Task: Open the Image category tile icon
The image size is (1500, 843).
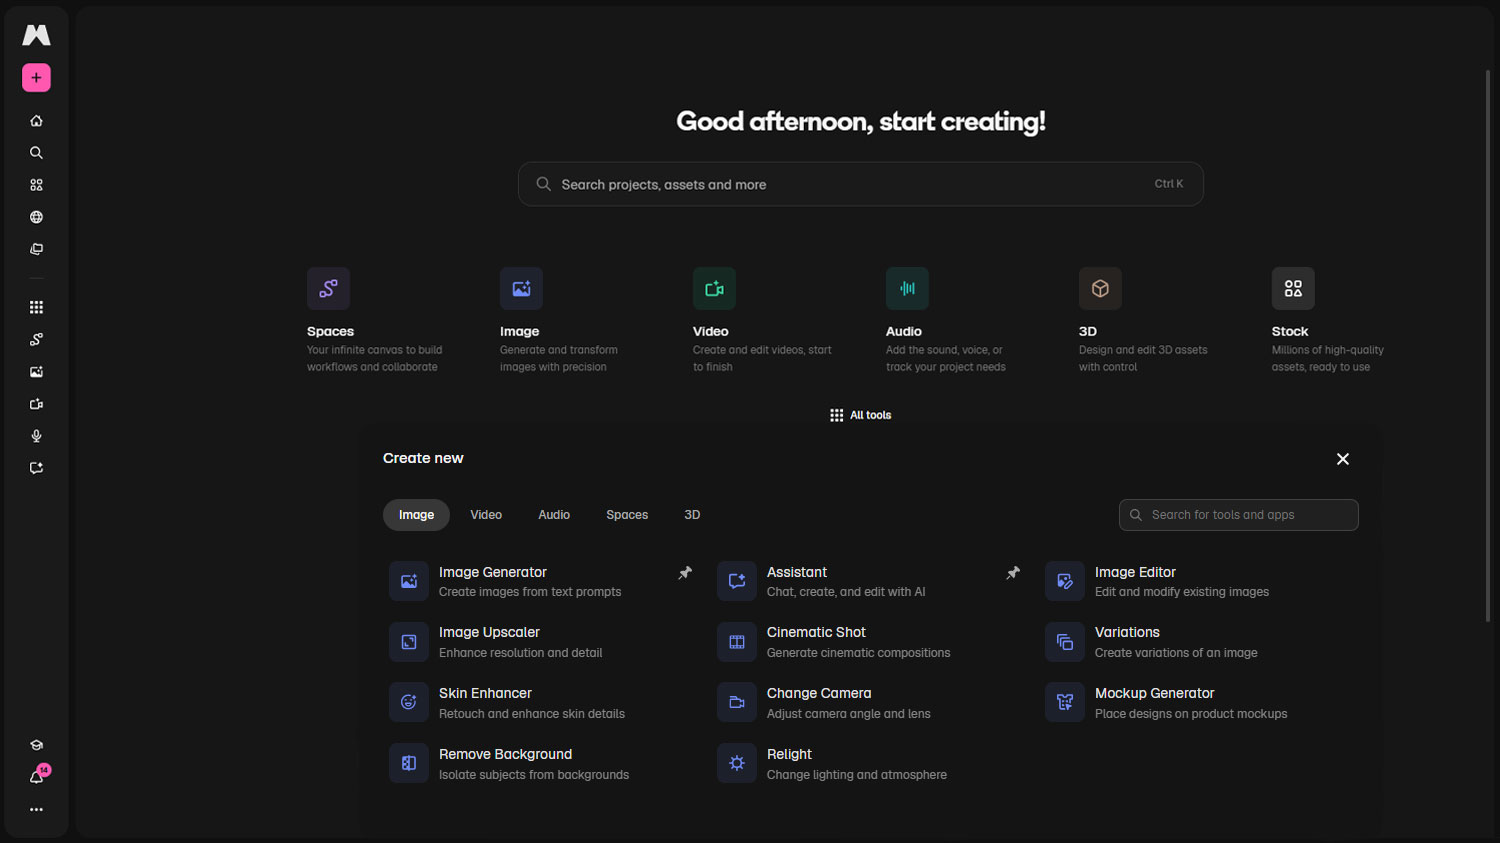Action: pyautogui.click(x=521, y=288)
